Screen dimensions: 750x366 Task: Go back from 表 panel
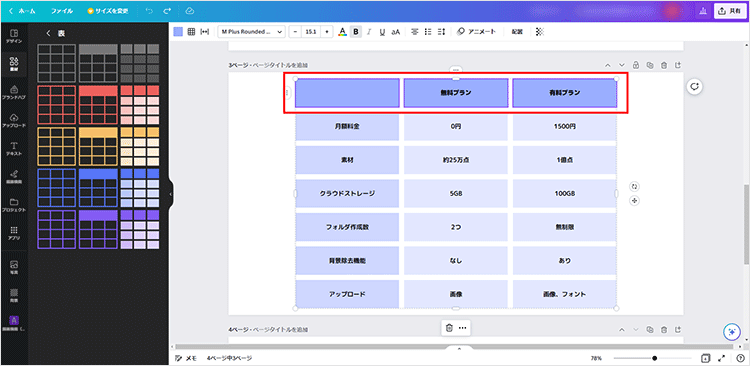point(48,33)
